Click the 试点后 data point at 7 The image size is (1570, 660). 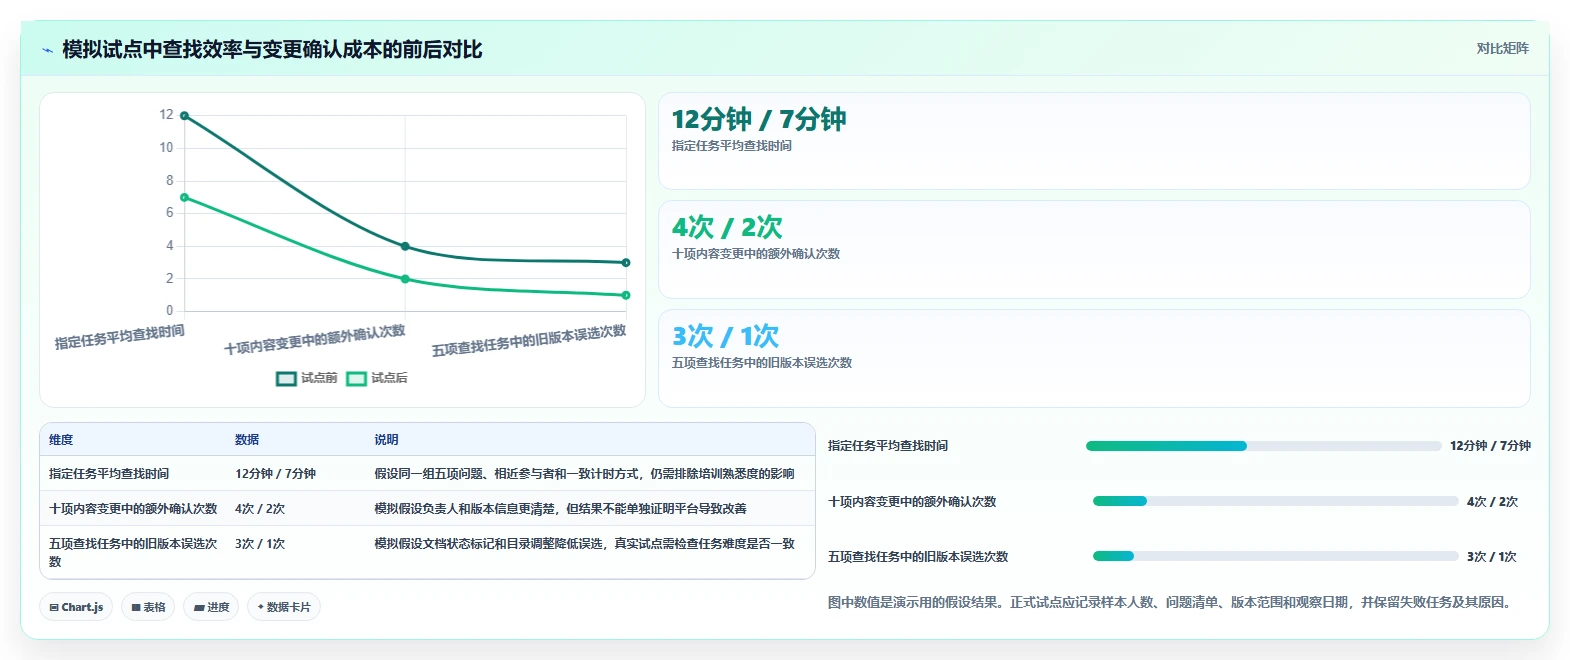point(184,197)
